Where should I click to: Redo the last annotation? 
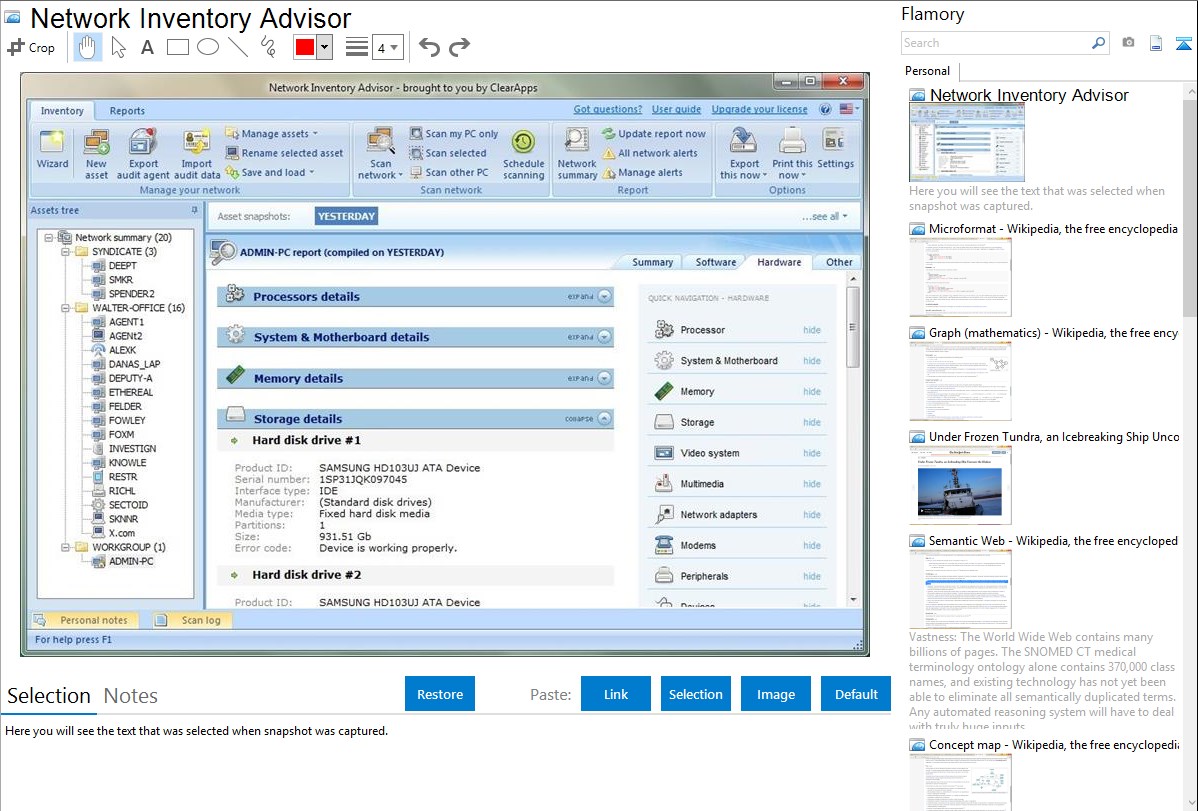click(459, 47)
